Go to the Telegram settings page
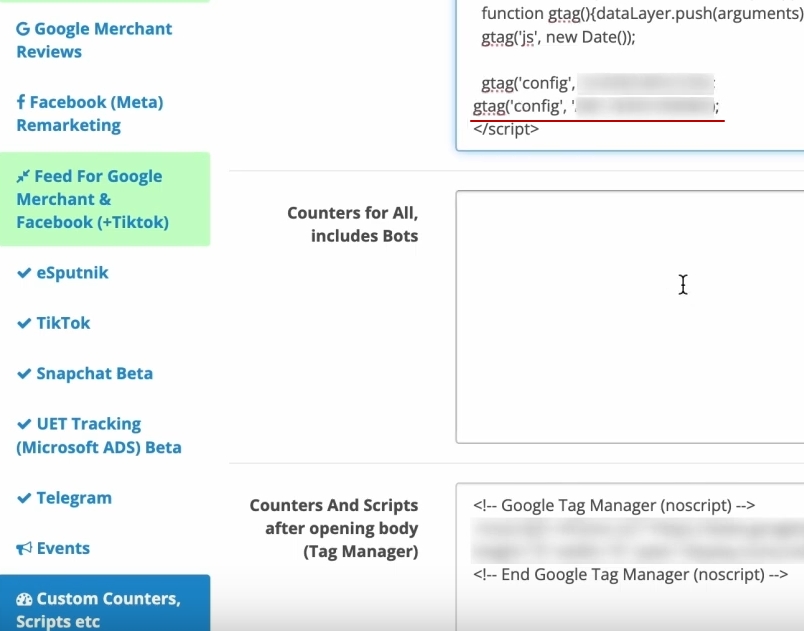804x631 pixels. coord(74,498)
